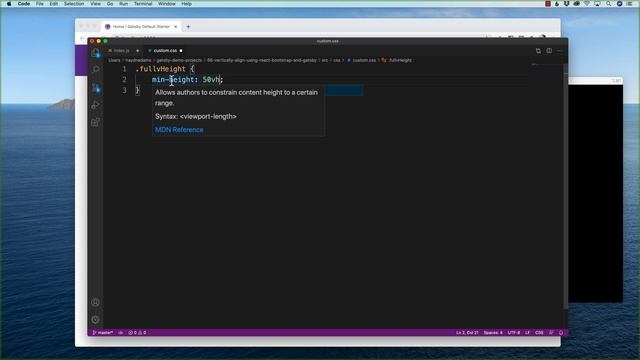
Task: Open a new browser tab with plus button
Action: point(188,27)
